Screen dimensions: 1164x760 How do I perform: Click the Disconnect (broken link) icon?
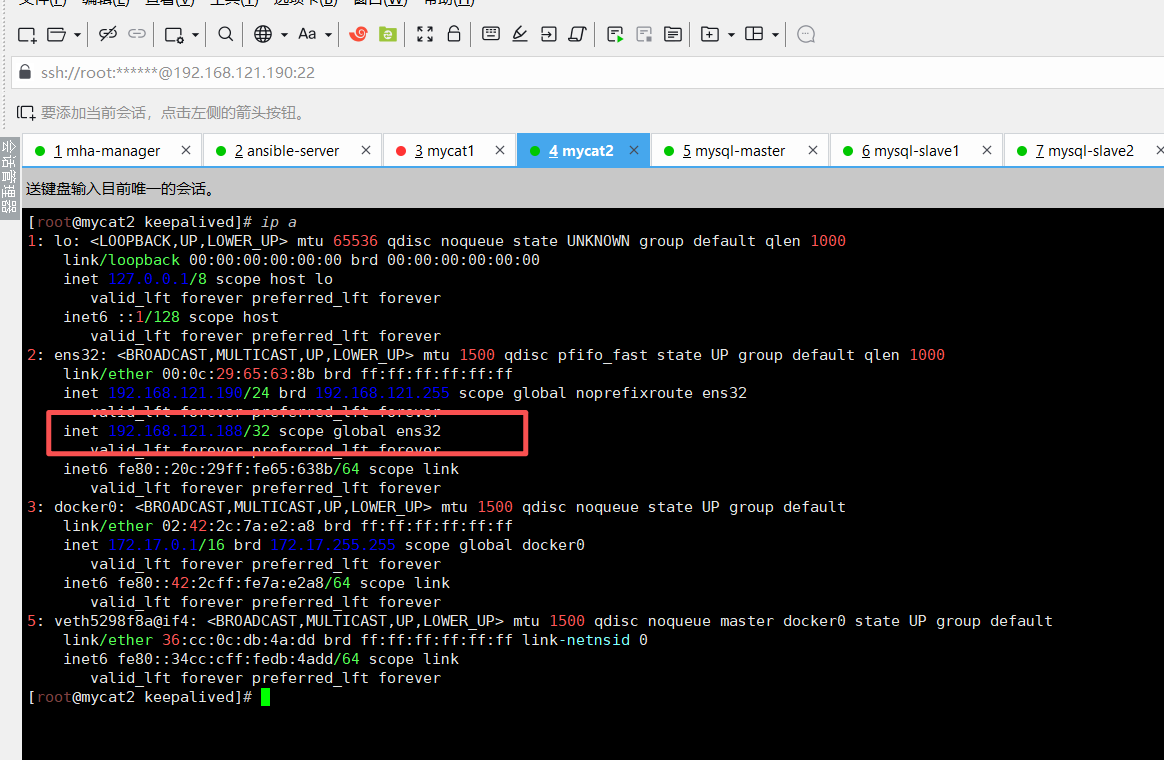click(x=108, y=34)
